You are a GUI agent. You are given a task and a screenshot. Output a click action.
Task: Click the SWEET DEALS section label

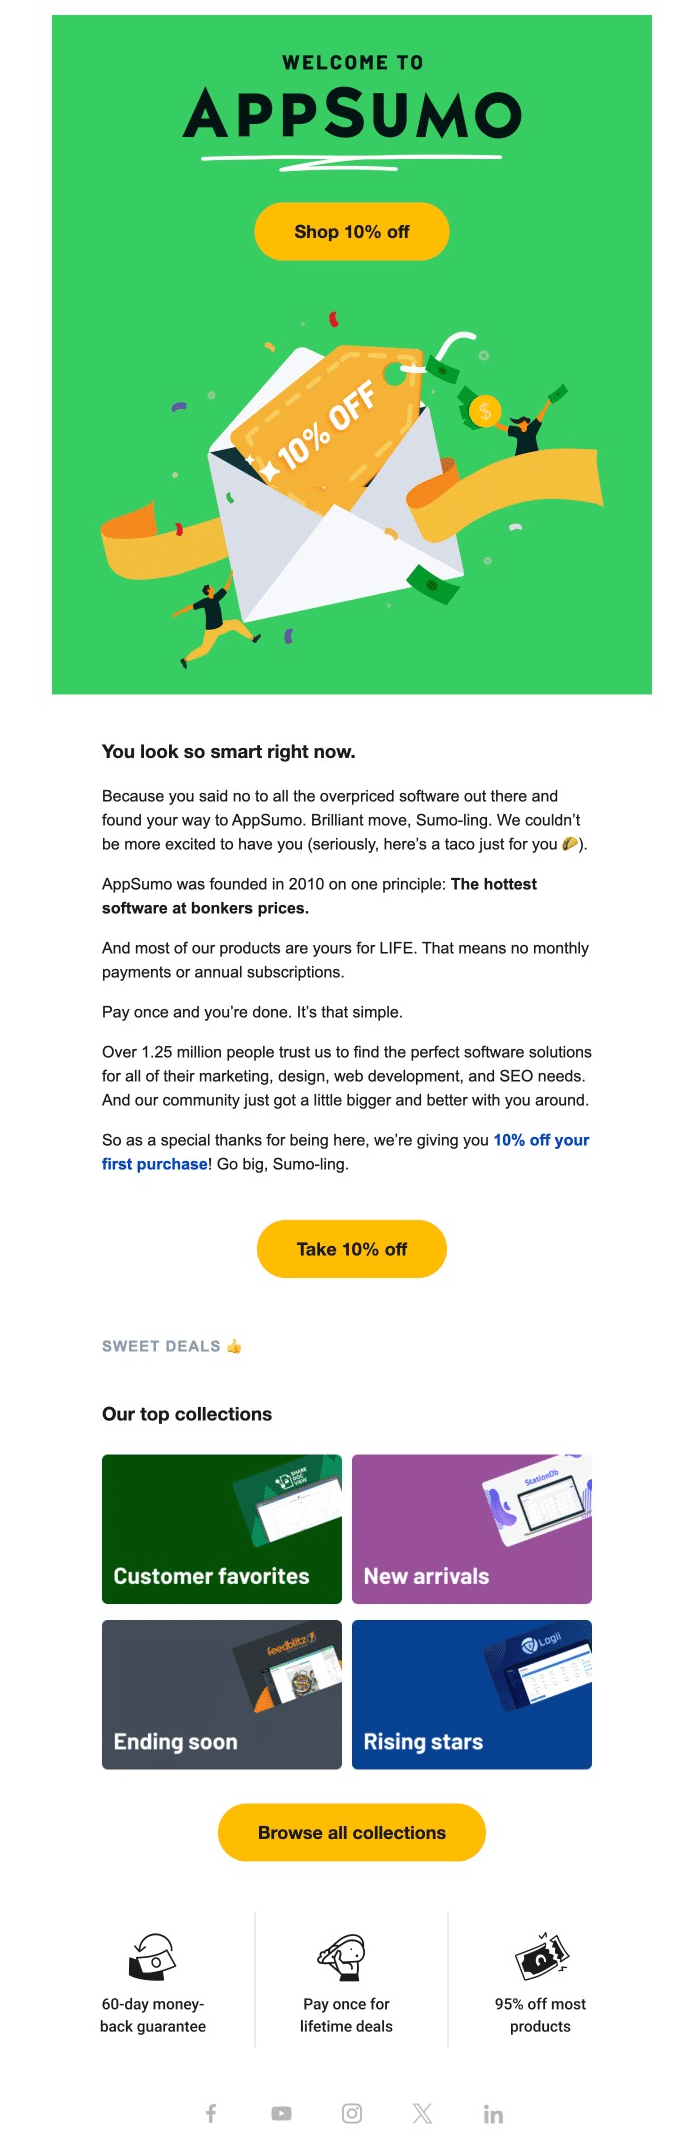pyautogui.click(x=161, y=1345)
